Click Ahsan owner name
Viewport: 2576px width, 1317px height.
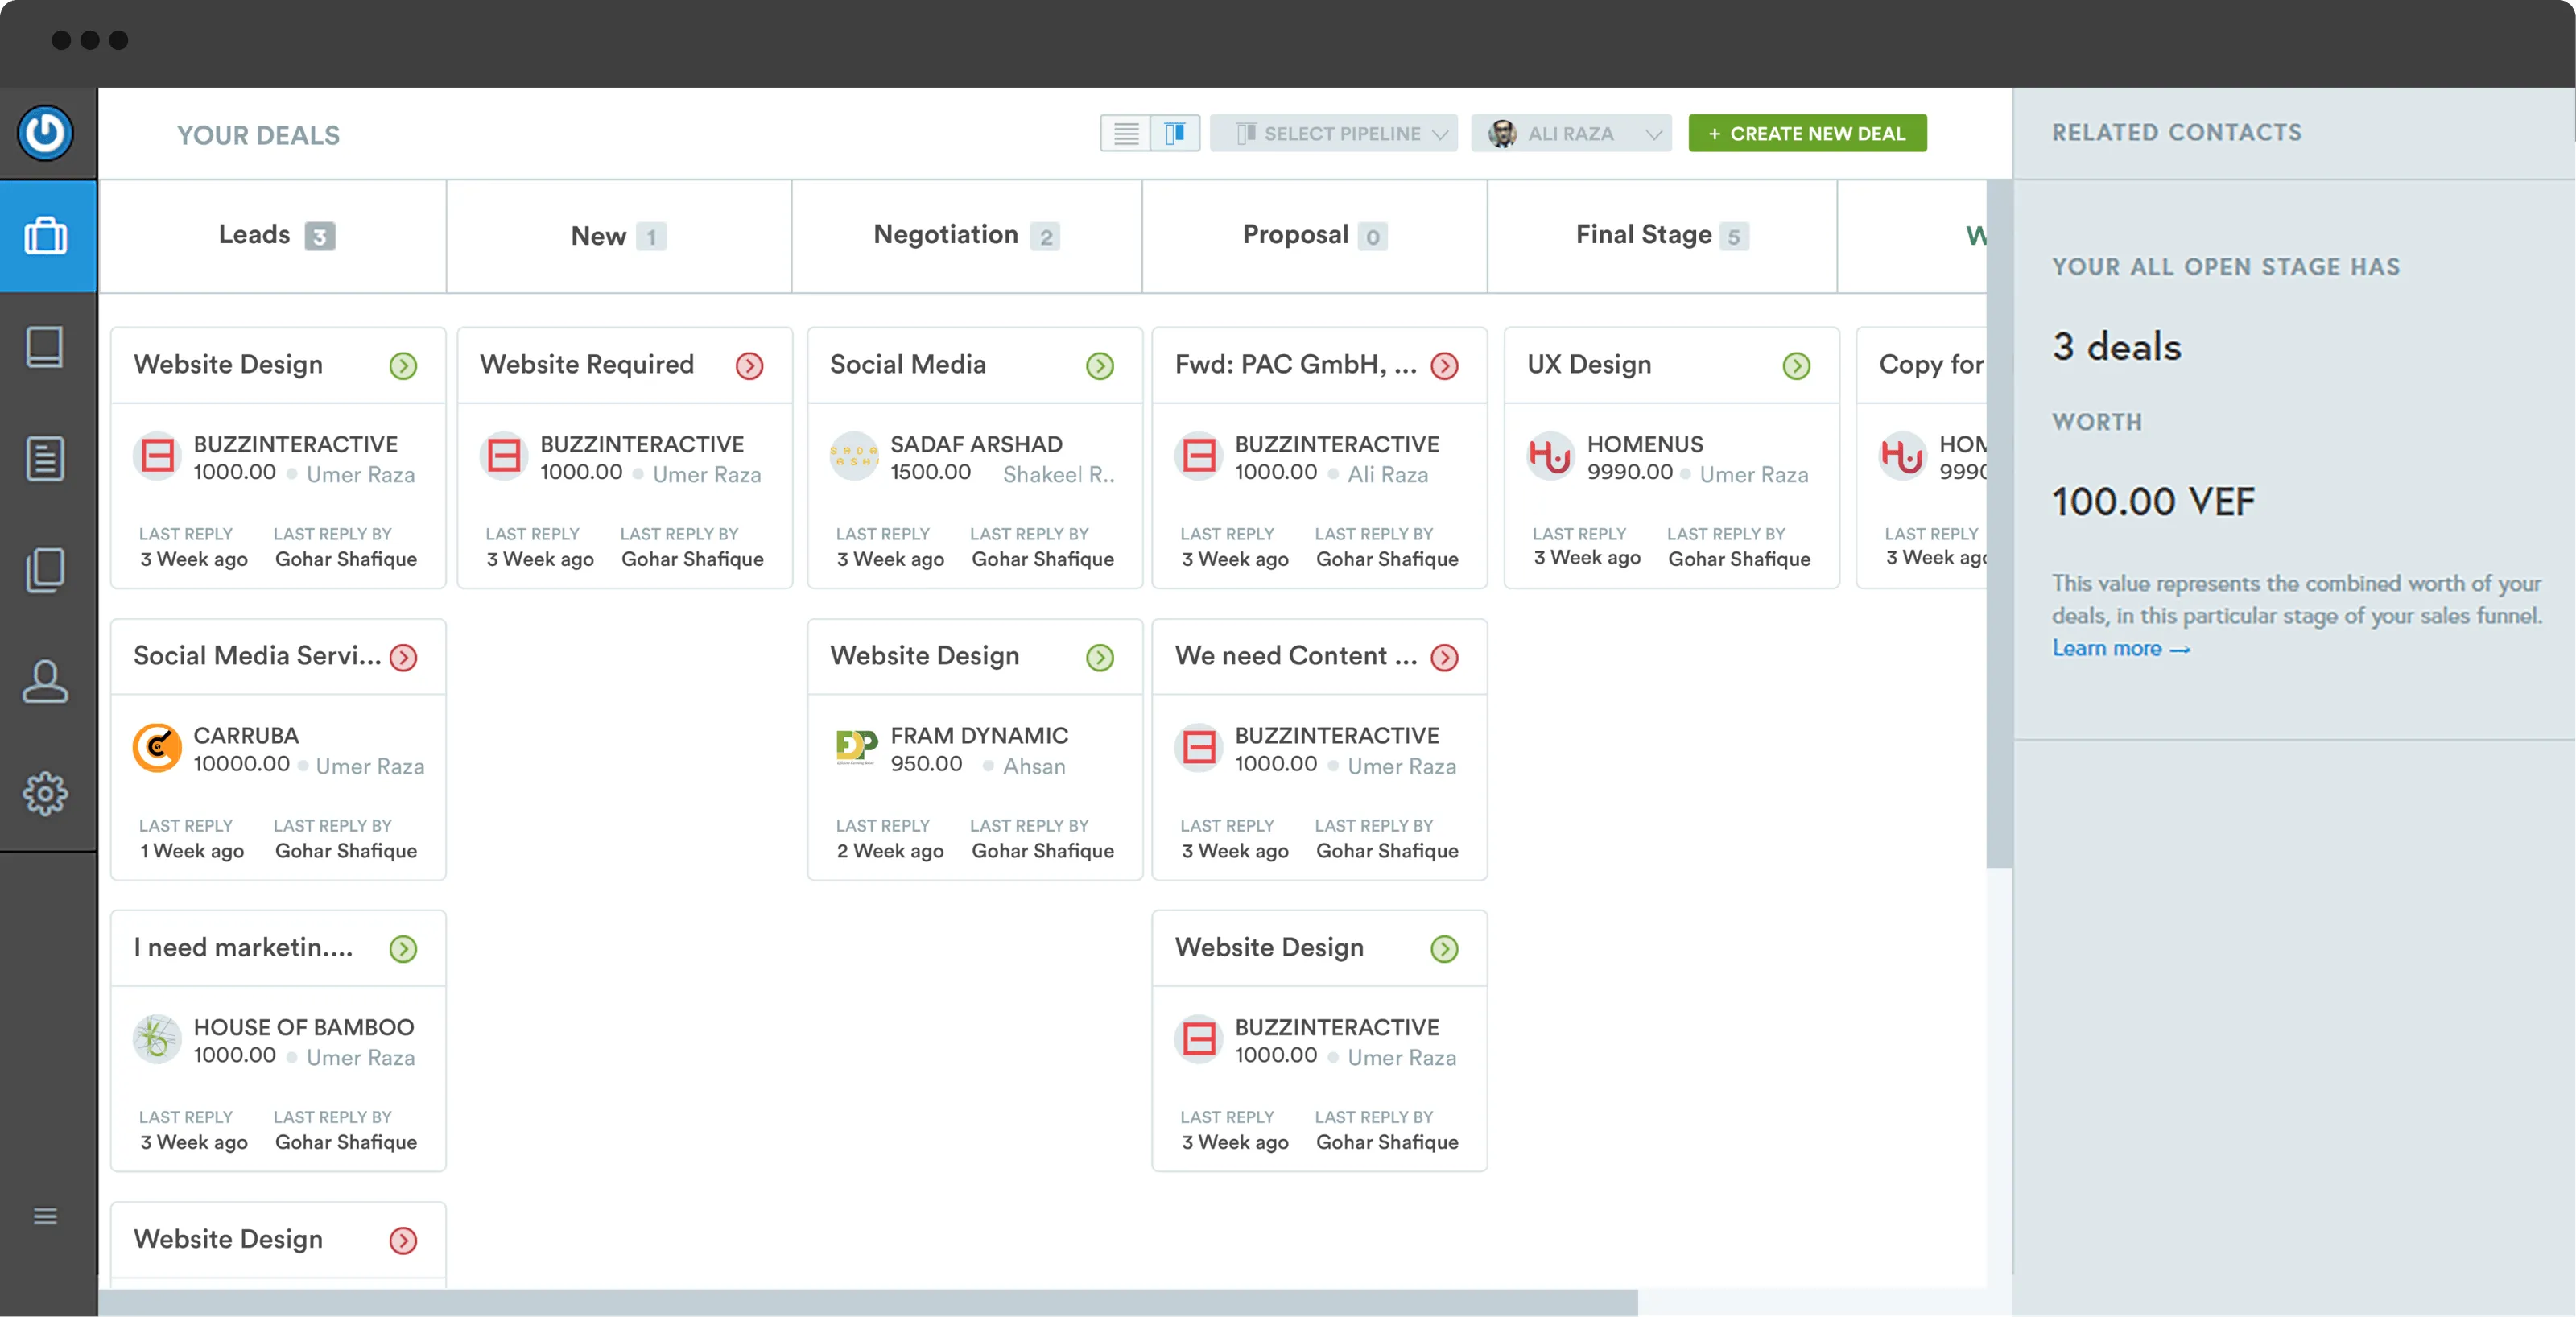1034,766
